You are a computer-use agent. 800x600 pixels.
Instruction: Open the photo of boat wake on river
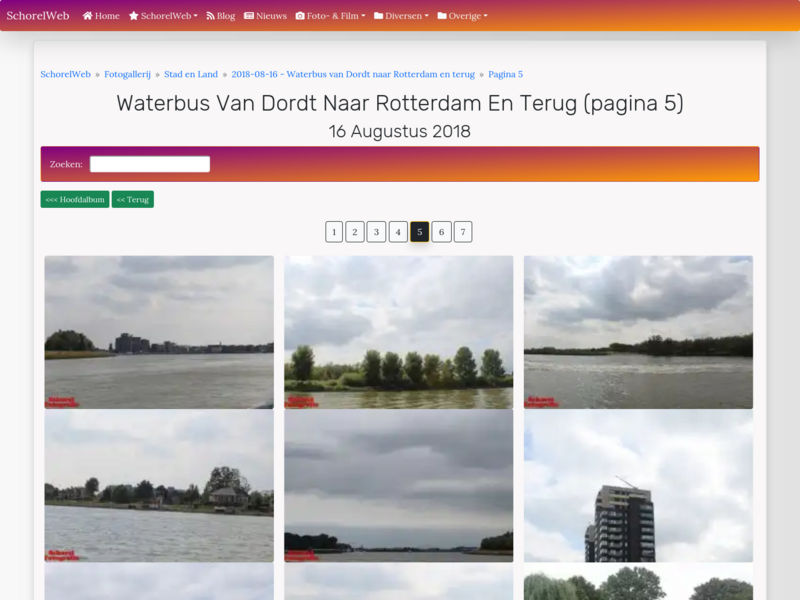638,332
